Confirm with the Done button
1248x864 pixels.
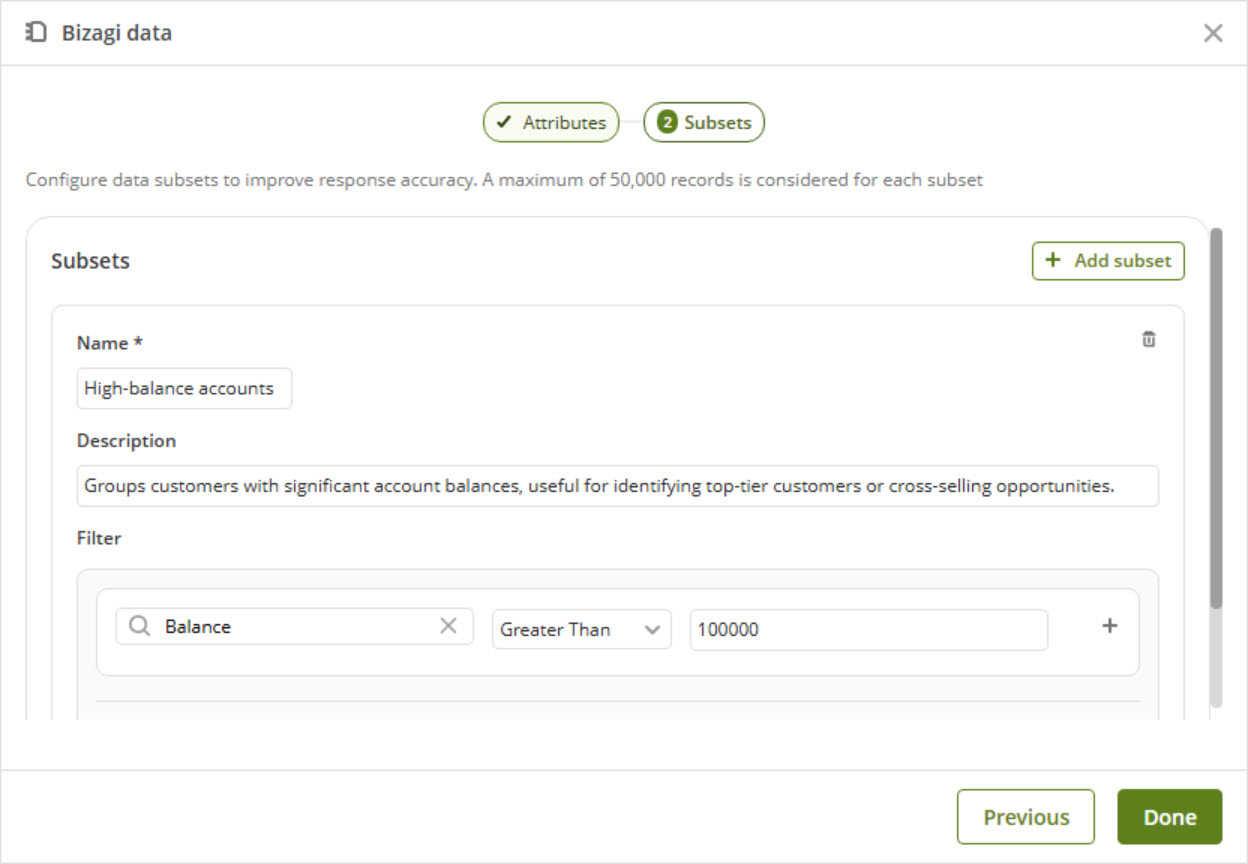pos(1169,817)
